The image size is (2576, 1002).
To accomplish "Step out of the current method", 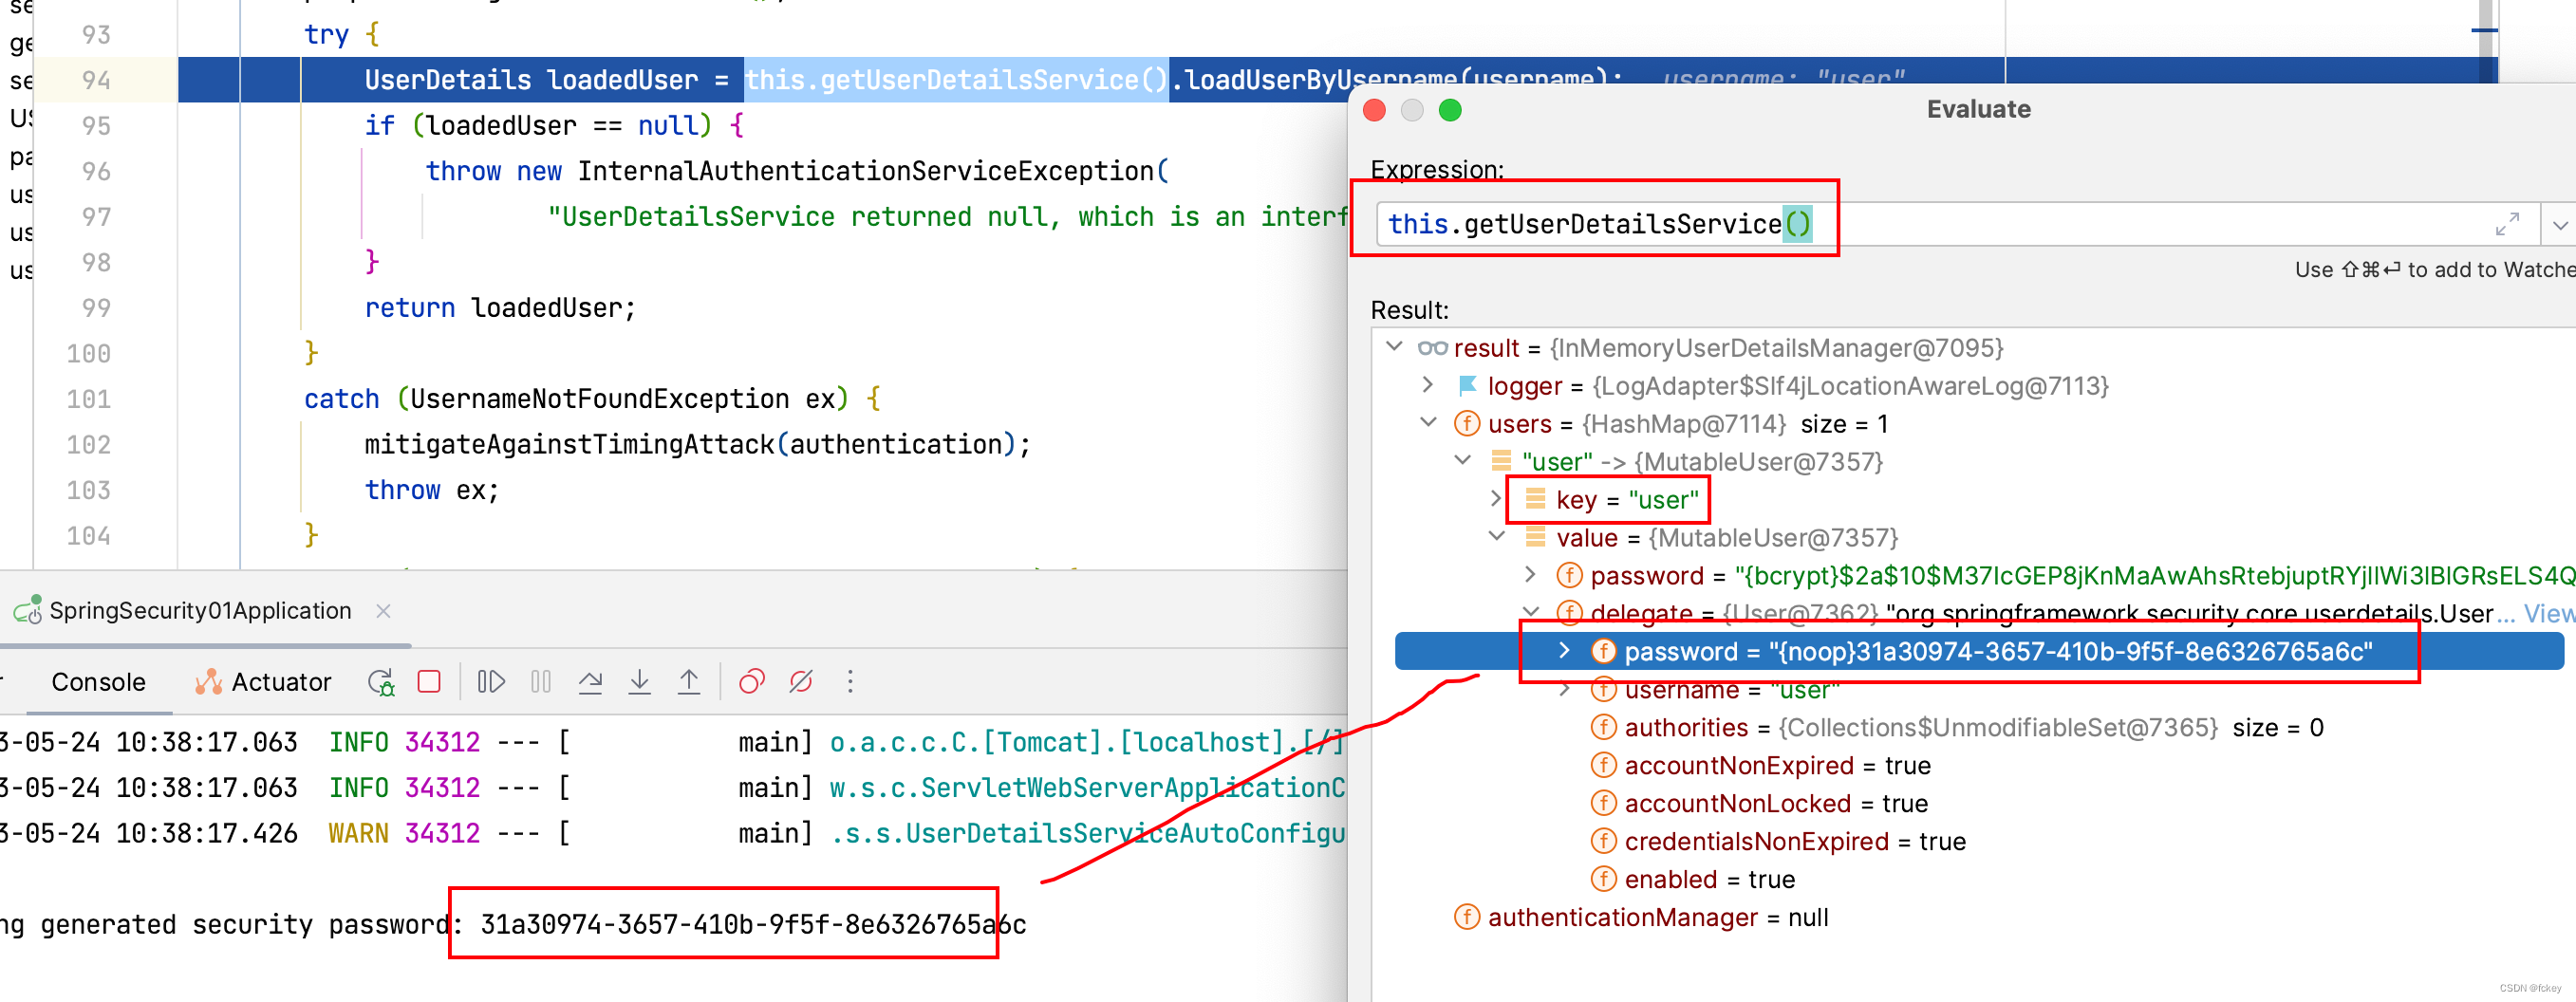I will click(x=689, y=682).
